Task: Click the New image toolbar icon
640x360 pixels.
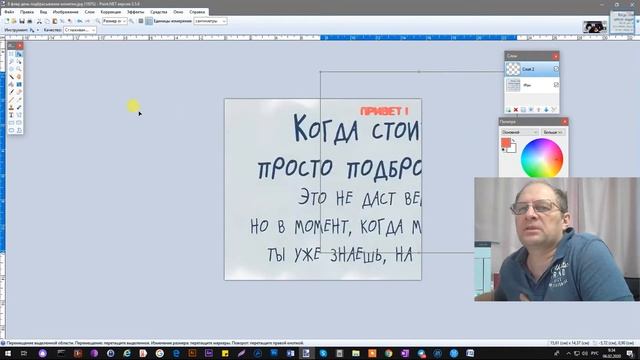Action: [x=7, y=21]
